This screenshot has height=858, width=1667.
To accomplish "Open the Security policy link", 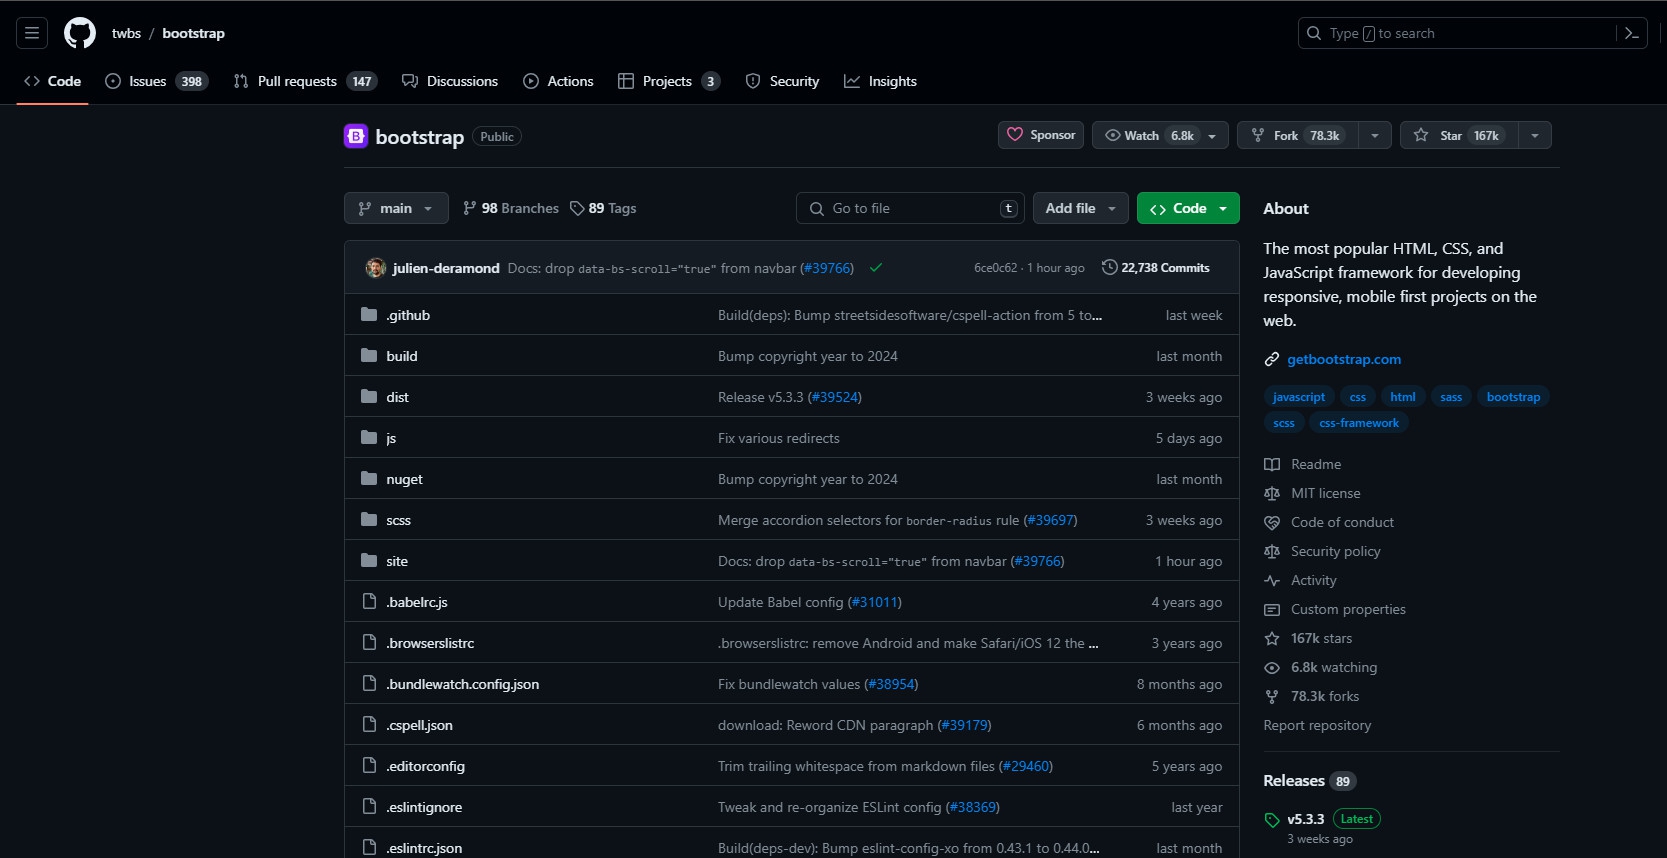I will [x=1335, y=551].
